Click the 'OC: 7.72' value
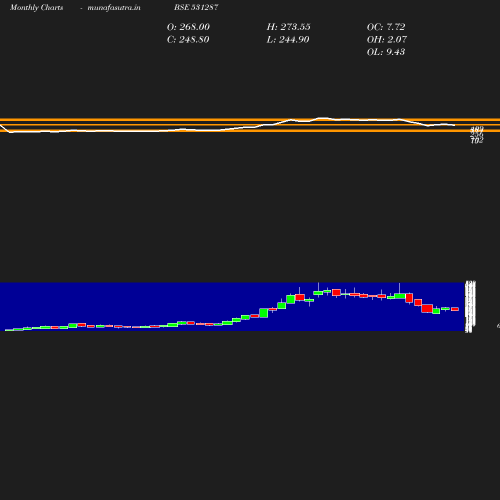Image resolution: width=500 pixels, height=500 pixels. pyautogui.click(x=386, y=27)
